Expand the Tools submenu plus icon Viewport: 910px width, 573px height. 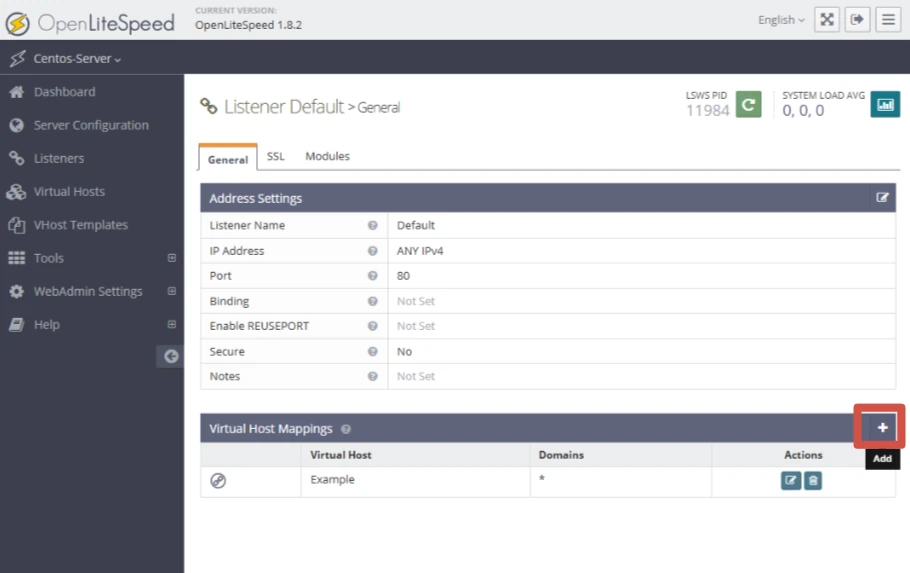coord(172,258)
